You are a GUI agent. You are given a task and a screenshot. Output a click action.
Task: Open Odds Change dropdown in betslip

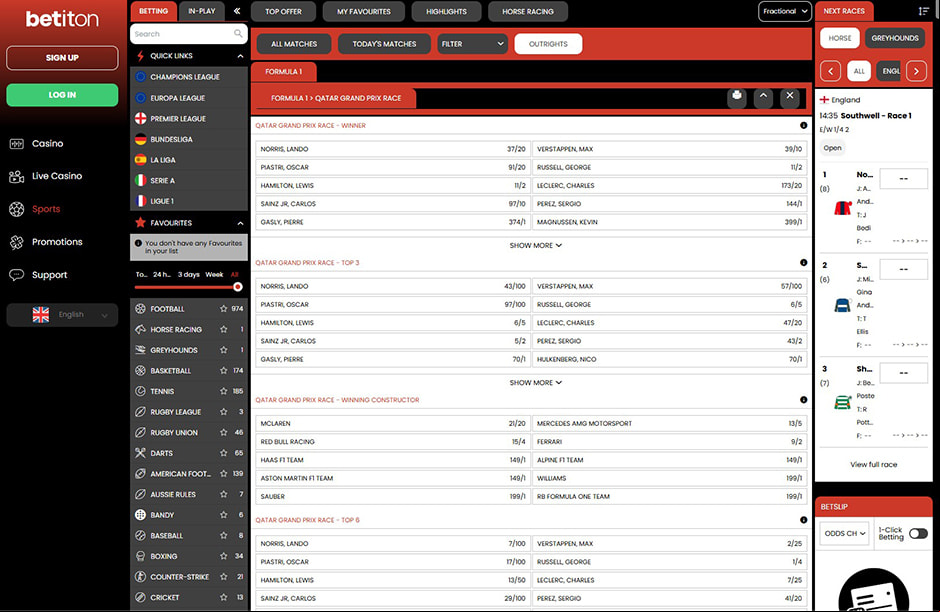pos(844,533)
